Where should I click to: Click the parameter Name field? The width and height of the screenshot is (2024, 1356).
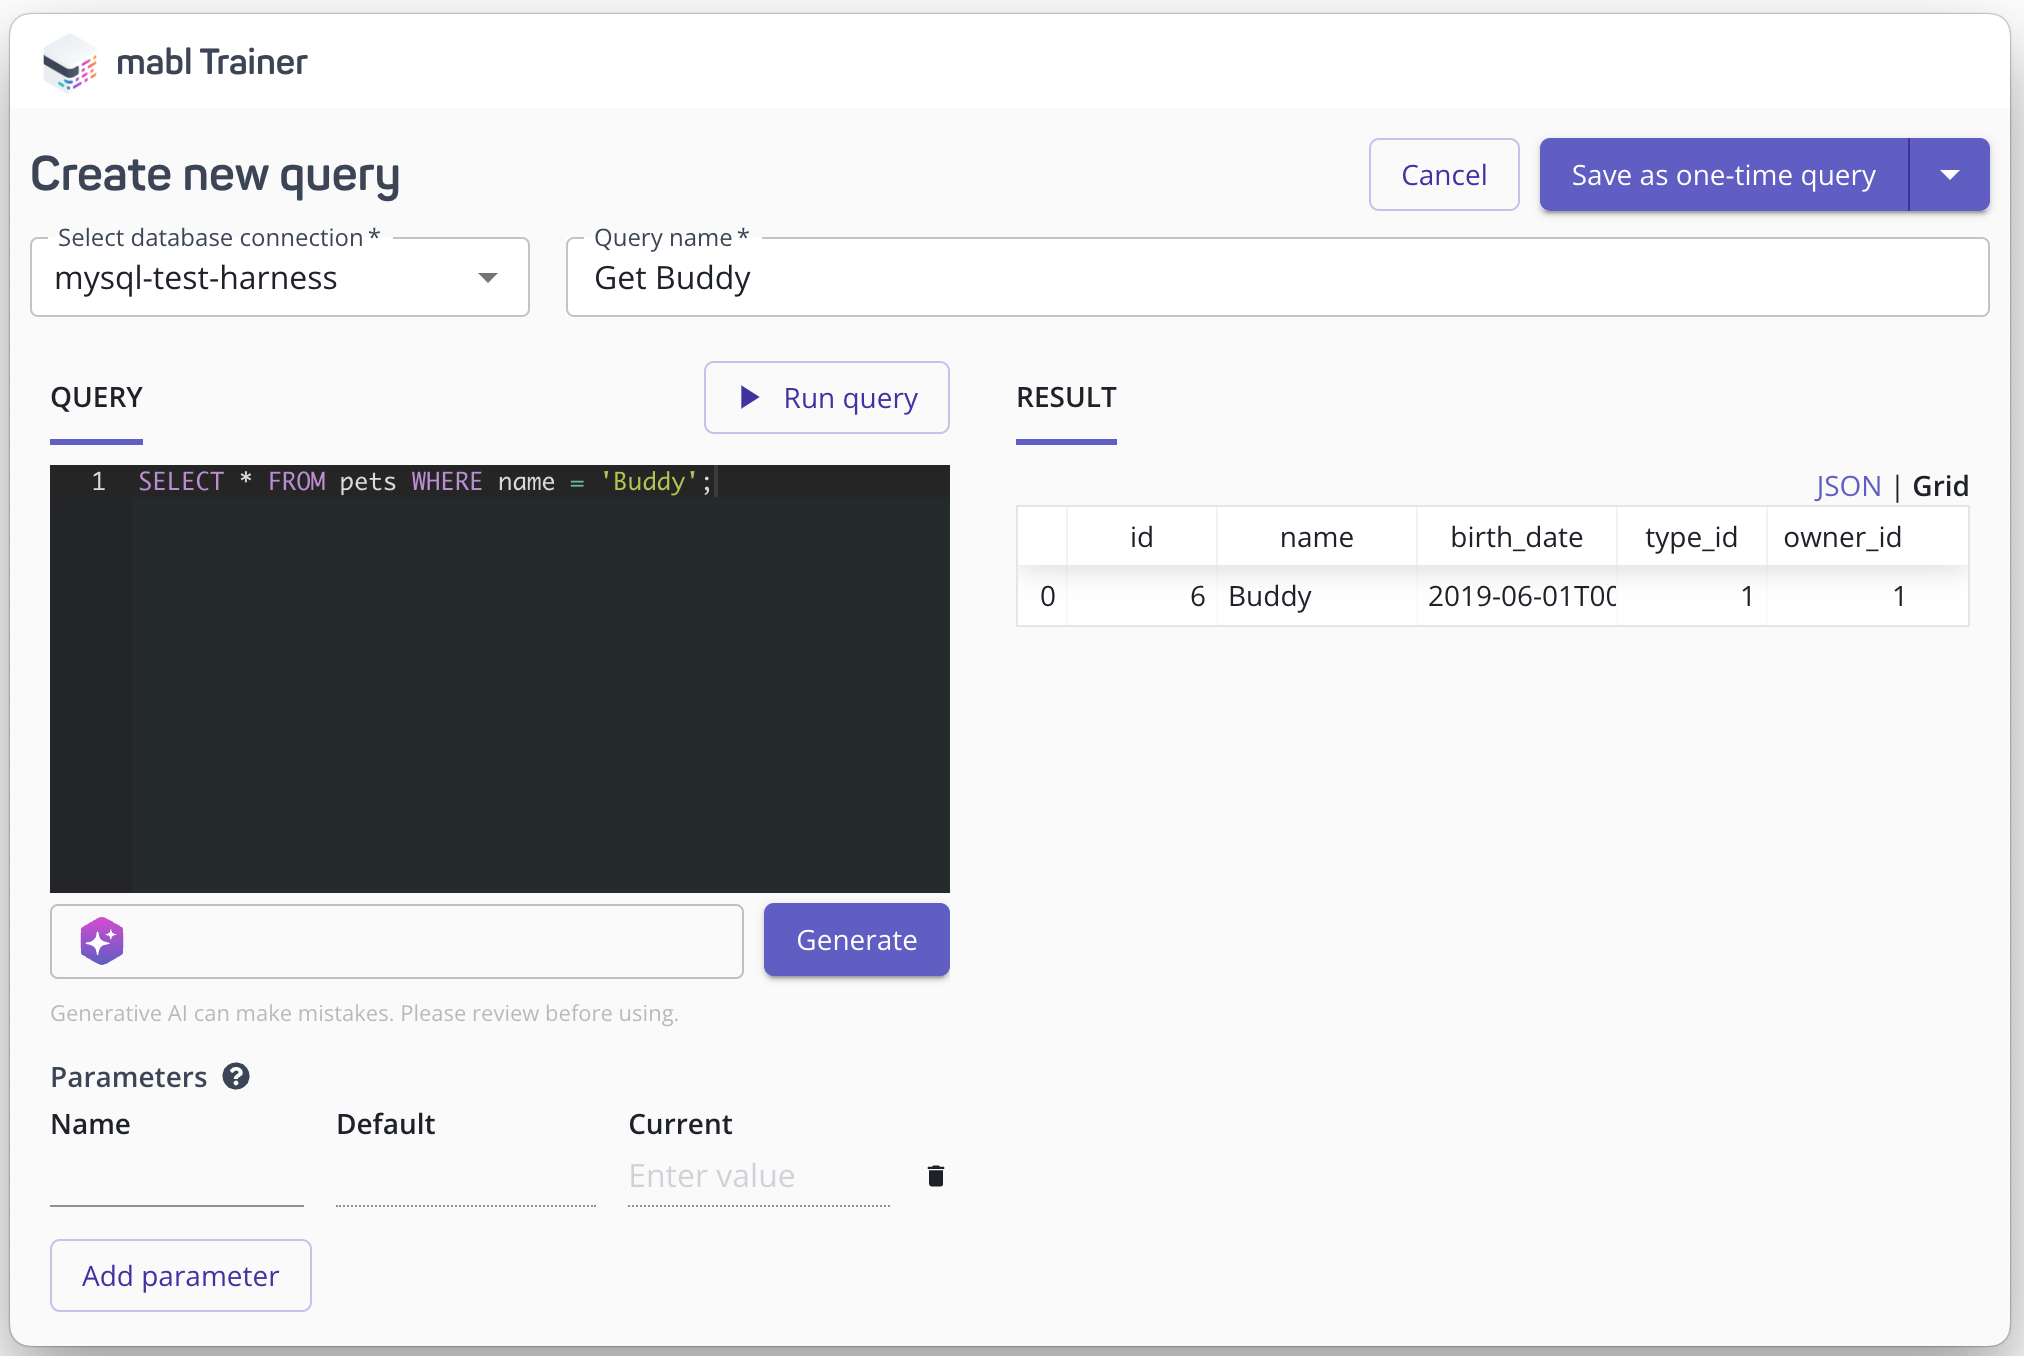pos(177,1178)
